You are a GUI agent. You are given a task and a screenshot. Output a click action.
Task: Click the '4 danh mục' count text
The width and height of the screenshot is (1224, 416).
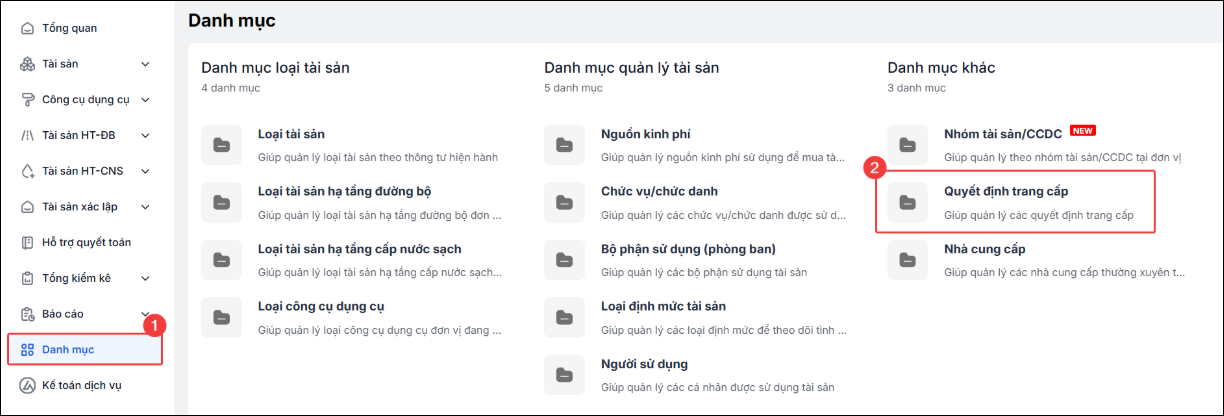230,89
